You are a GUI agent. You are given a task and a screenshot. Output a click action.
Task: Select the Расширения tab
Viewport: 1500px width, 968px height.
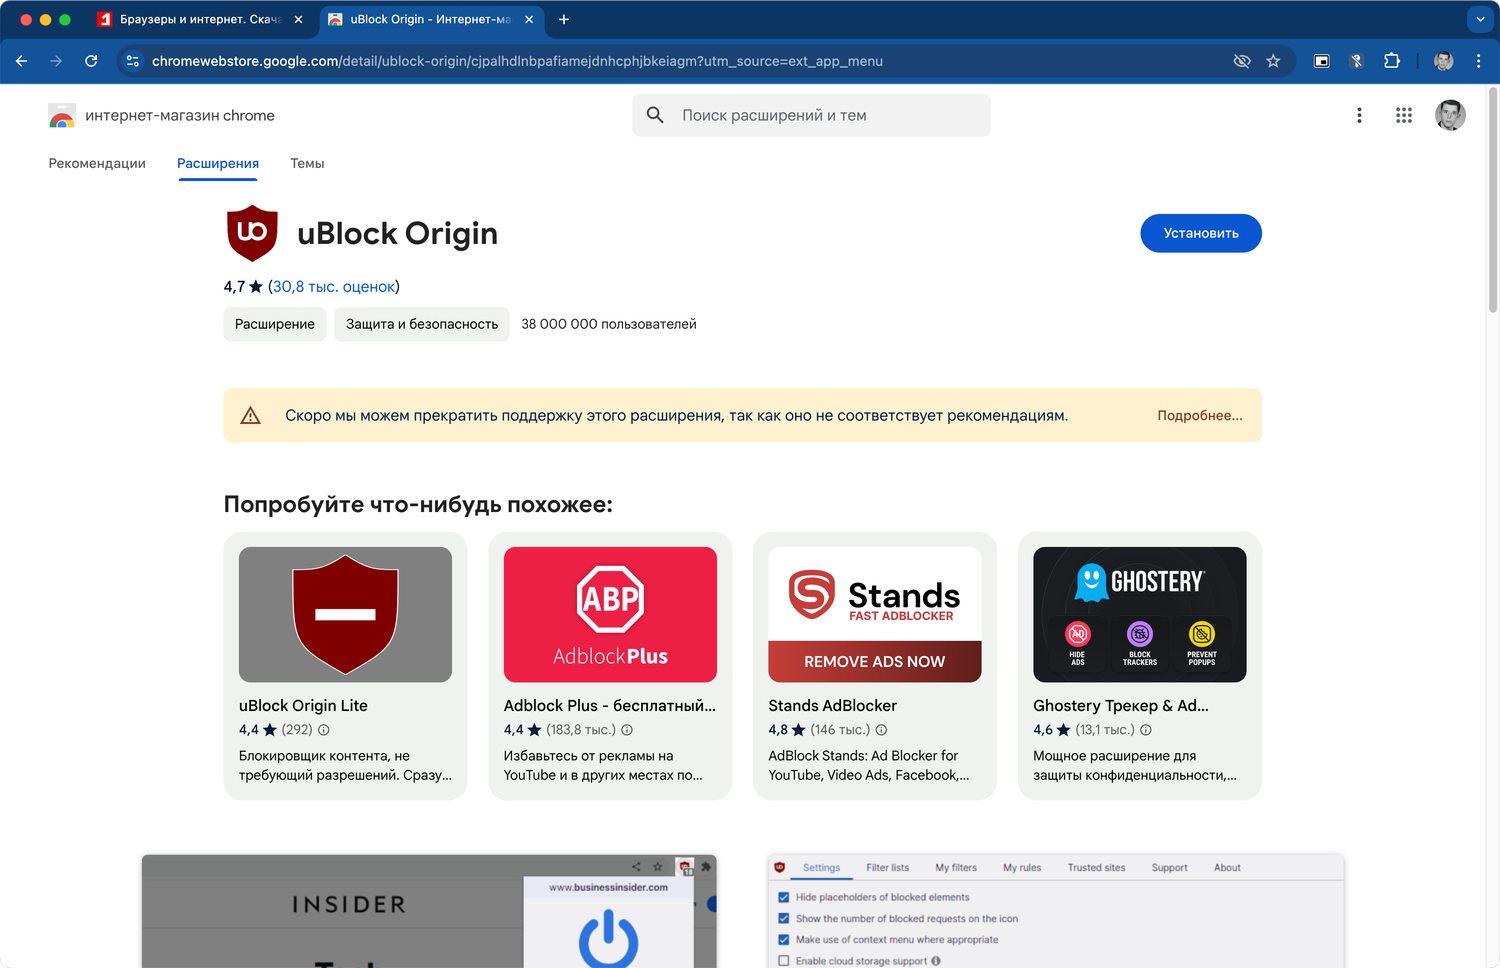tap(218, 163)
